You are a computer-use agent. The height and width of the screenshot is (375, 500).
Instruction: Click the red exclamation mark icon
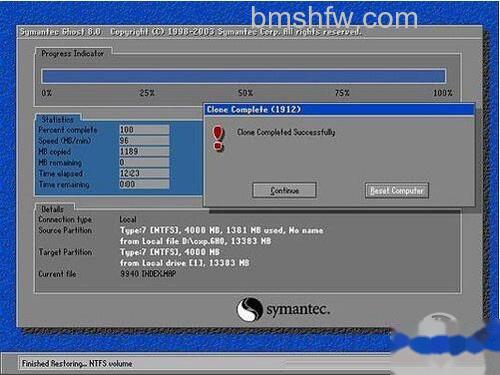[218, 139]
